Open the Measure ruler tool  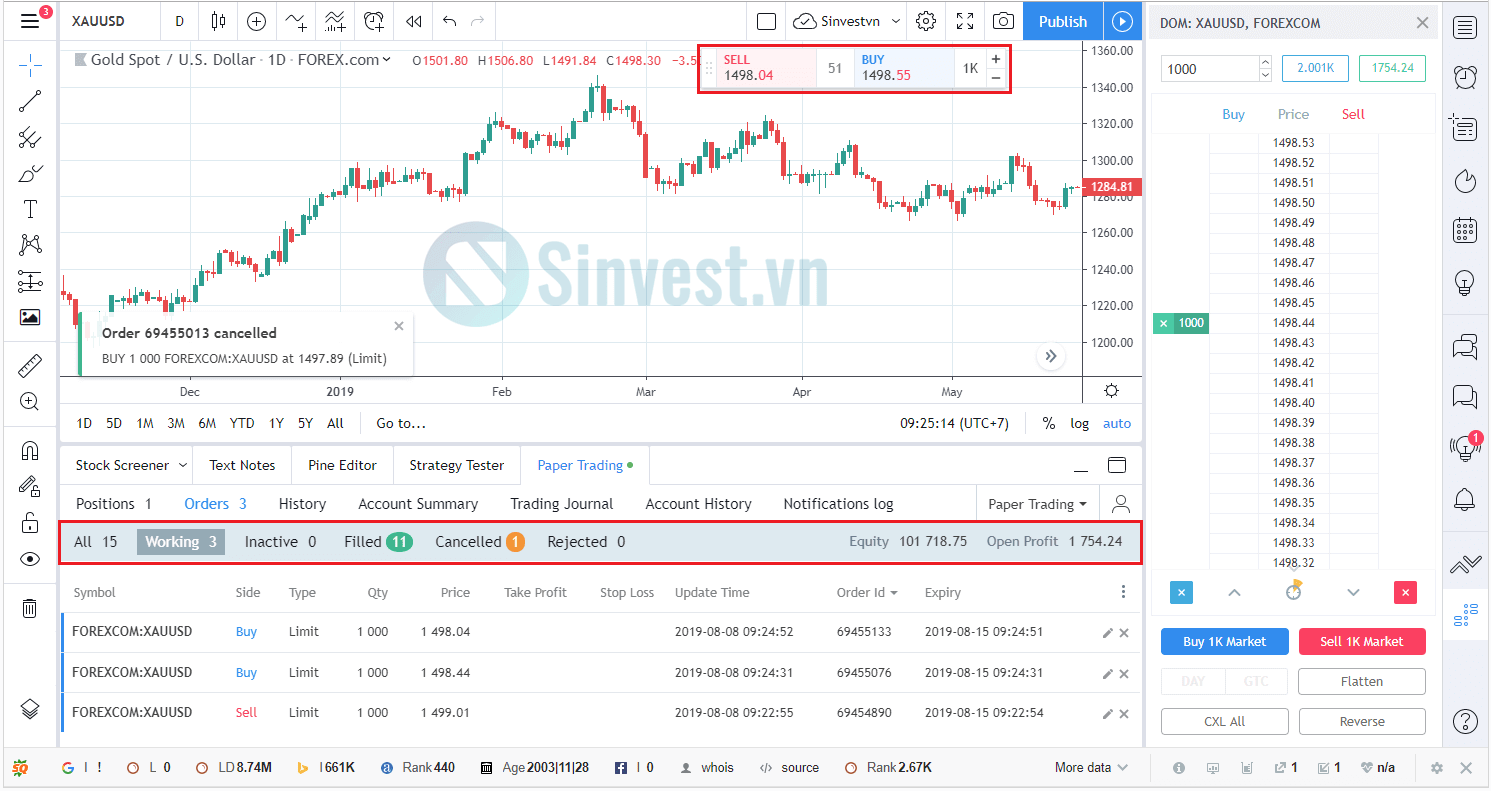tap(30, 366)
